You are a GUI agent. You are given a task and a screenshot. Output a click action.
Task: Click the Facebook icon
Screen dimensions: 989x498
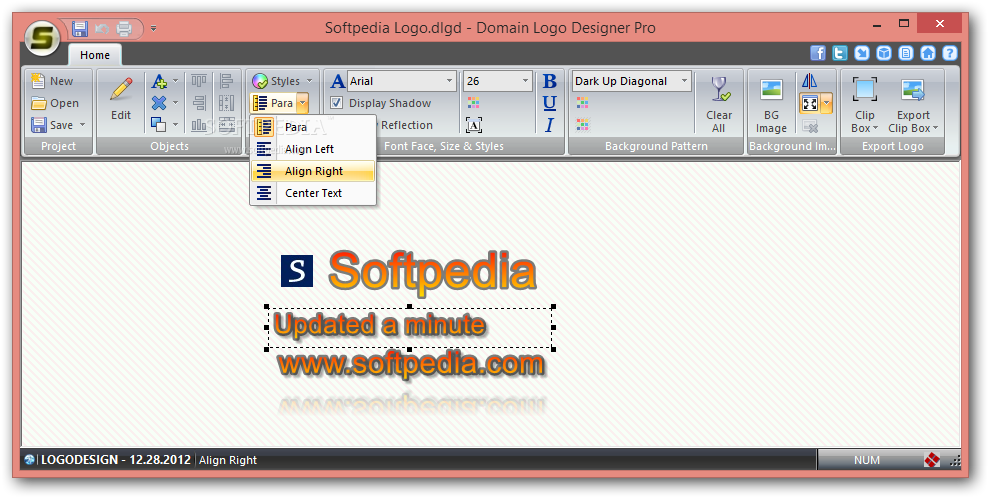pos(817,53)
